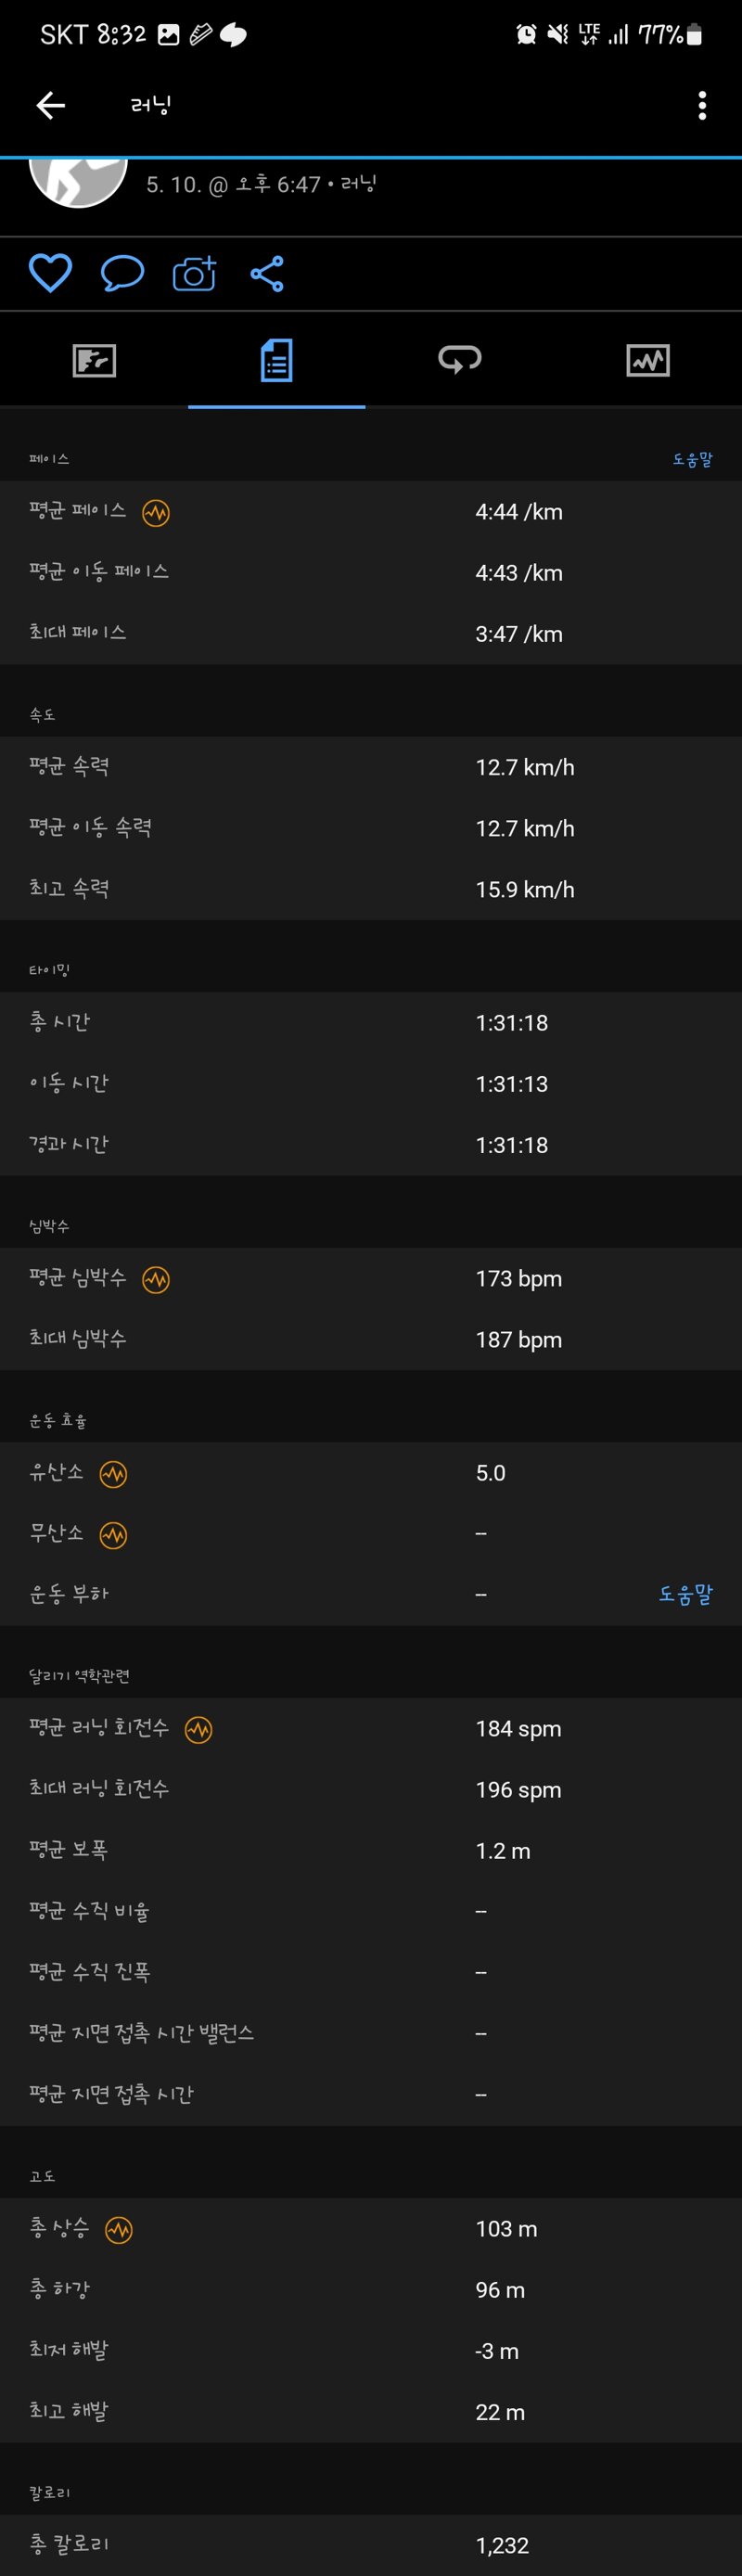Switch to the overview map tab
This screenshot has width=742, height=2576.
94,360
